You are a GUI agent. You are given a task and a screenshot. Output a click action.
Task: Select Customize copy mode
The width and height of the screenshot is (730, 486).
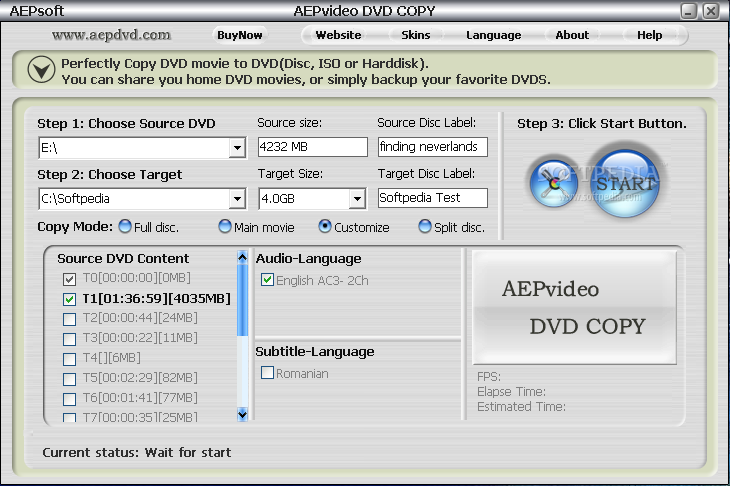pyautogui.click(x=325, y=226)
